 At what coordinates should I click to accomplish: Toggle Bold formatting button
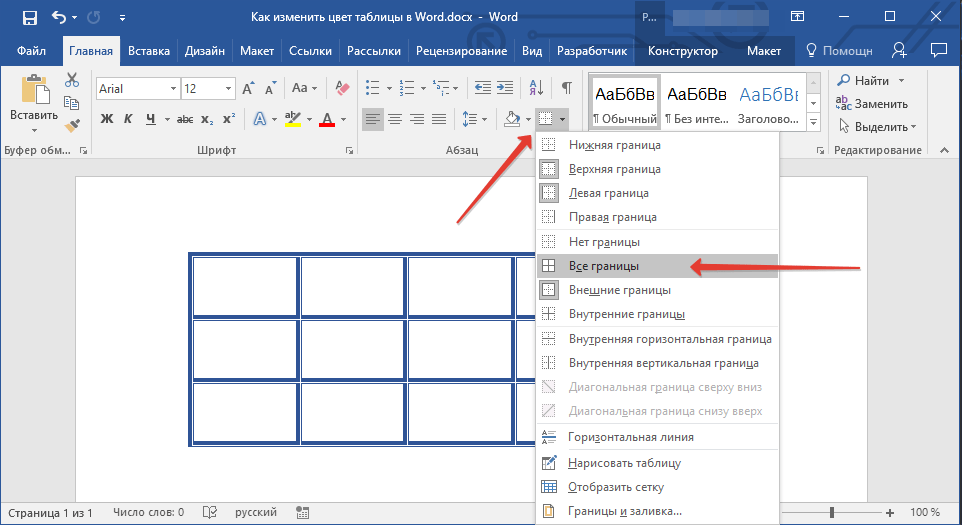point(106,120)
